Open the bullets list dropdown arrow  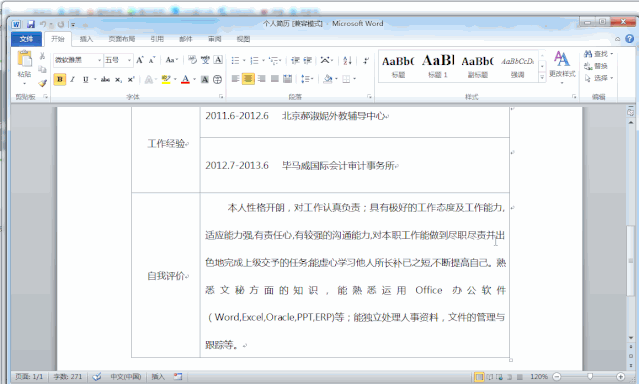pos(244,61)
